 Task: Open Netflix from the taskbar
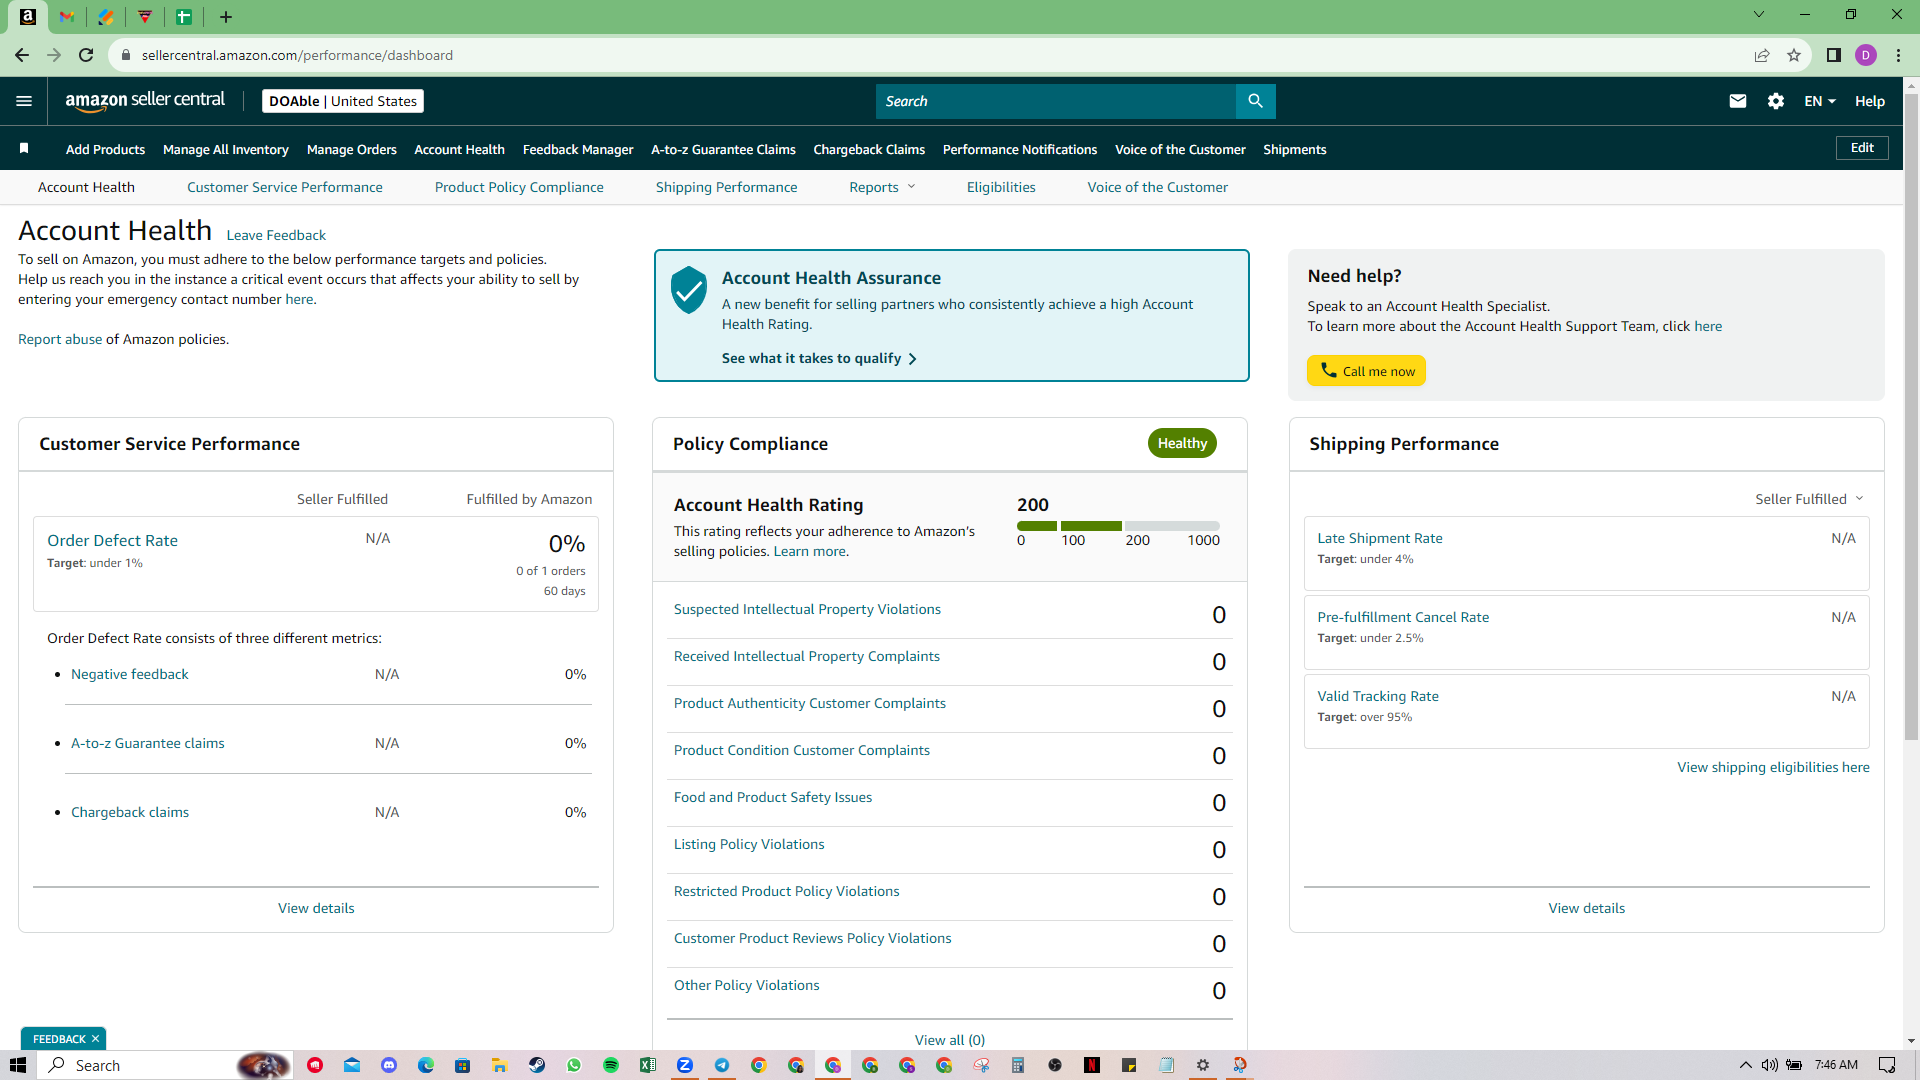pos(1092,1065)
